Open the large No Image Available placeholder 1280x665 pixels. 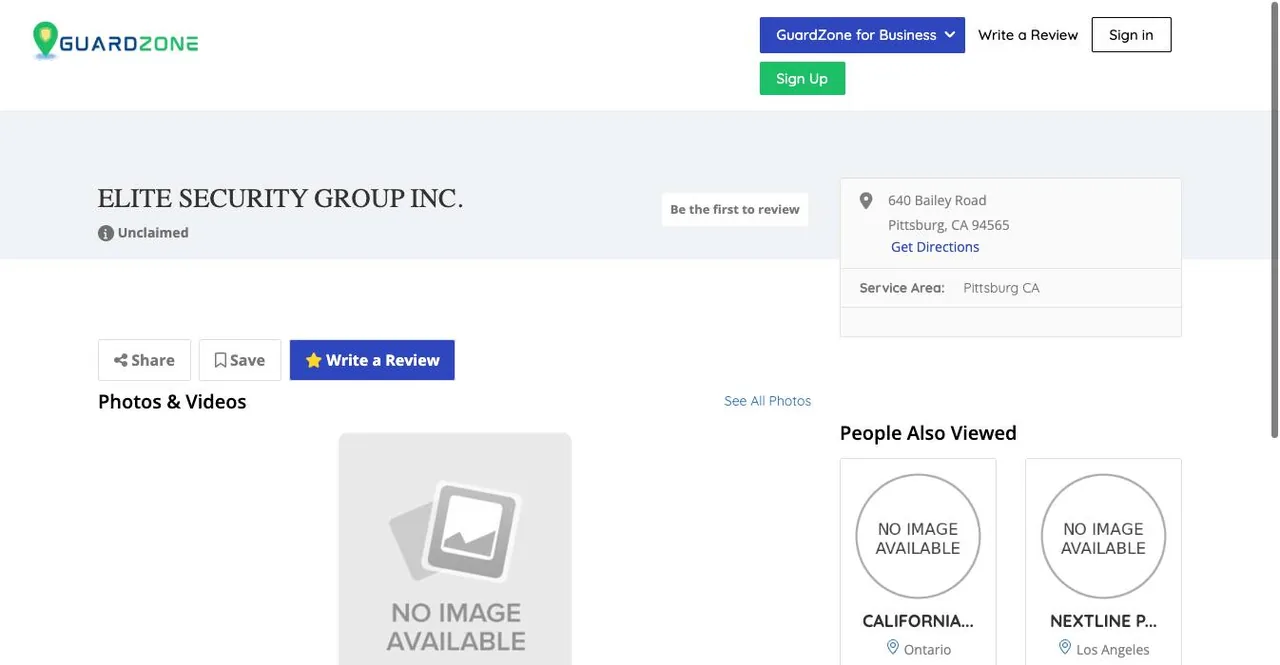(455, 549)
